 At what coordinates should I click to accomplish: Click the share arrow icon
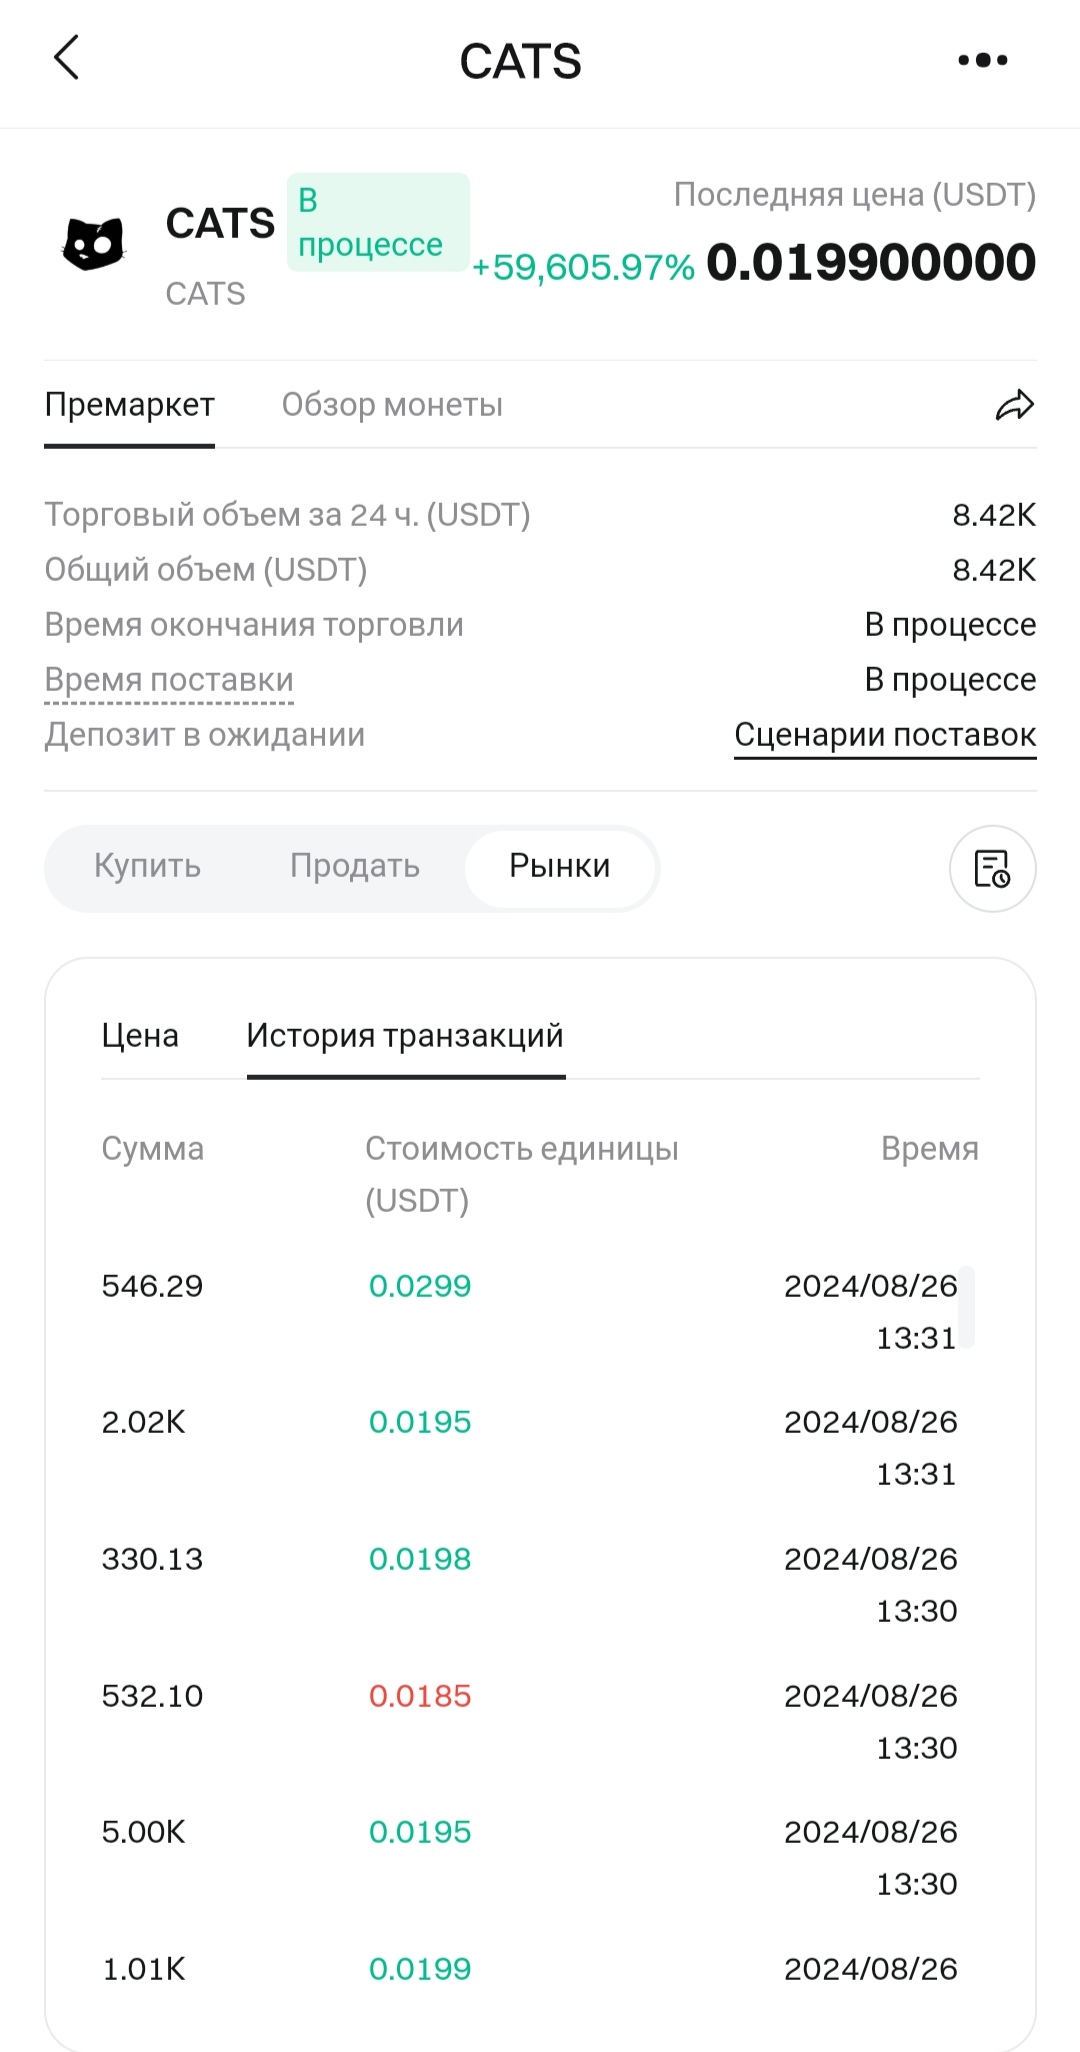[x=1014, y=405]
